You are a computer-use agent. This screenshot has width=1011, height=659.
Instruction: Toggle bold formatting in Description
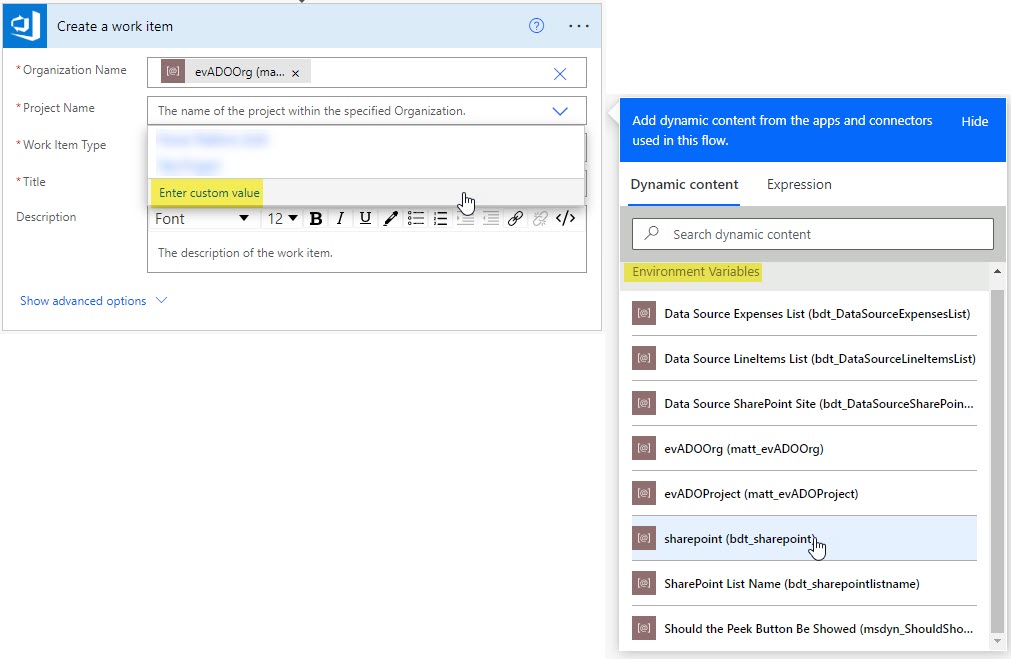315,219
